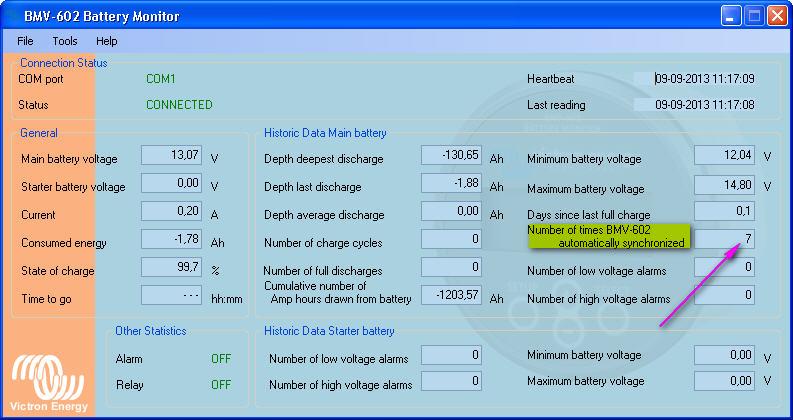The image size is (793, 420).
Task: Click the green highlighted synchronized label
Action: (609, 236)
